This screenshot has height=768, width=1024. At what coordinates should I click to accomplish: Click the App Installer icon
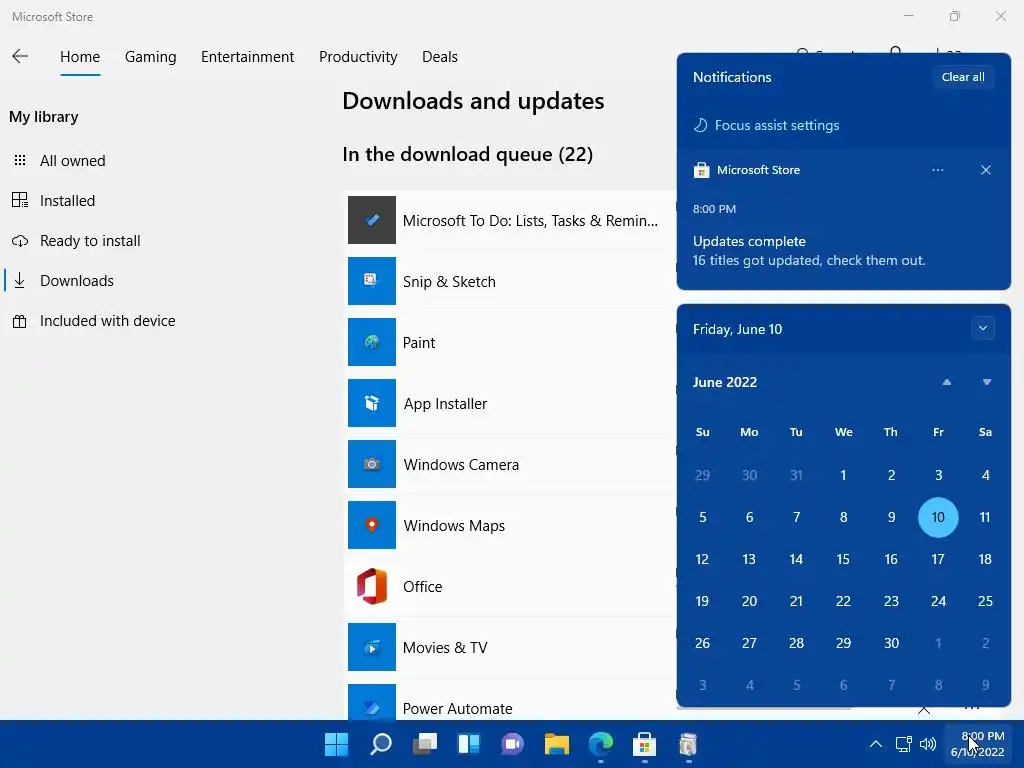pyautogui.click(x=372, y=403)
